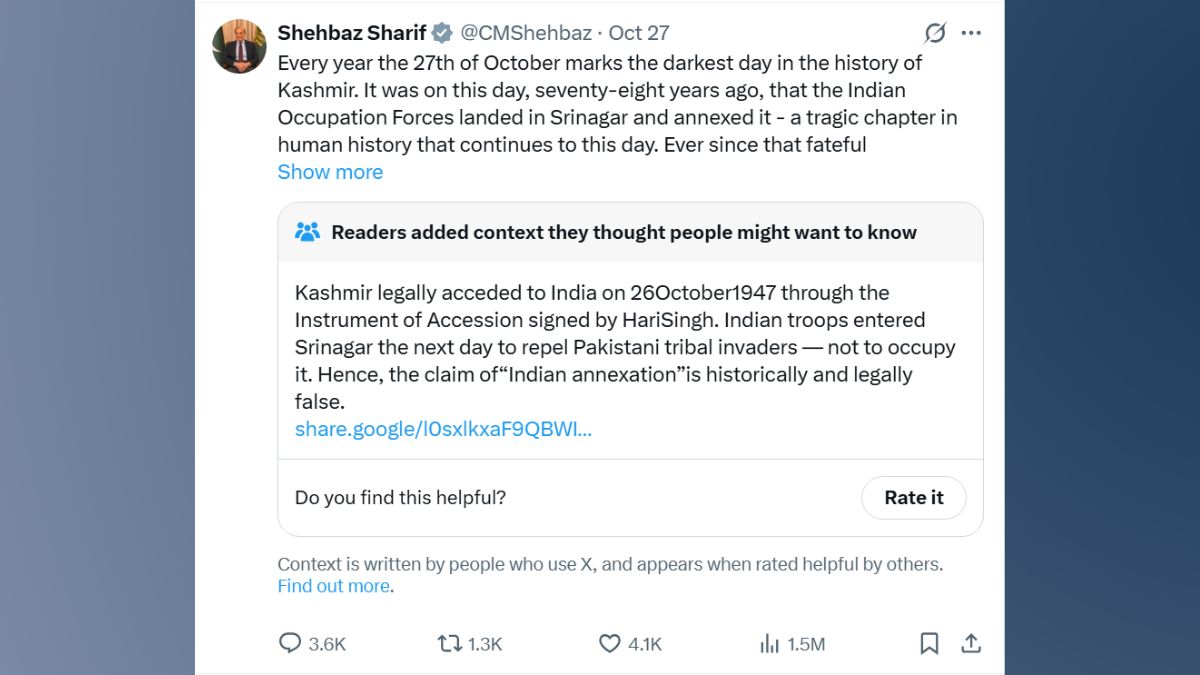Viewport: 1200px width, 675px height.
Task: Click the verified badge next to Shehbaz Sharif
Action: [x=440, y=32]
